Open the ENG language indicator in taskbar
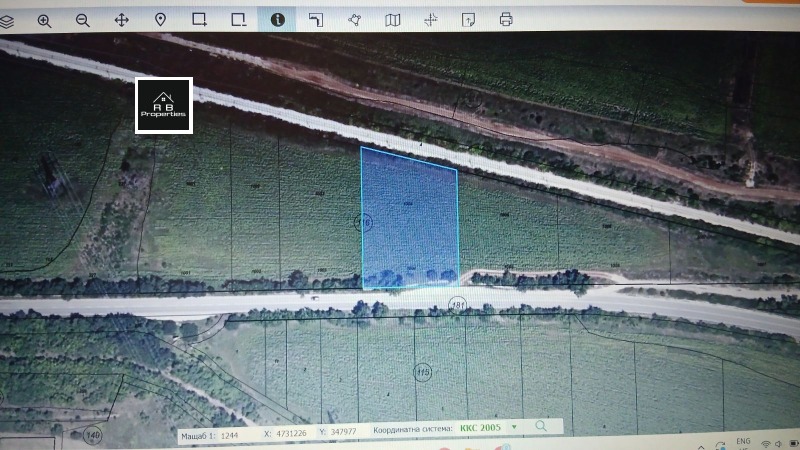 coord(743,442)
